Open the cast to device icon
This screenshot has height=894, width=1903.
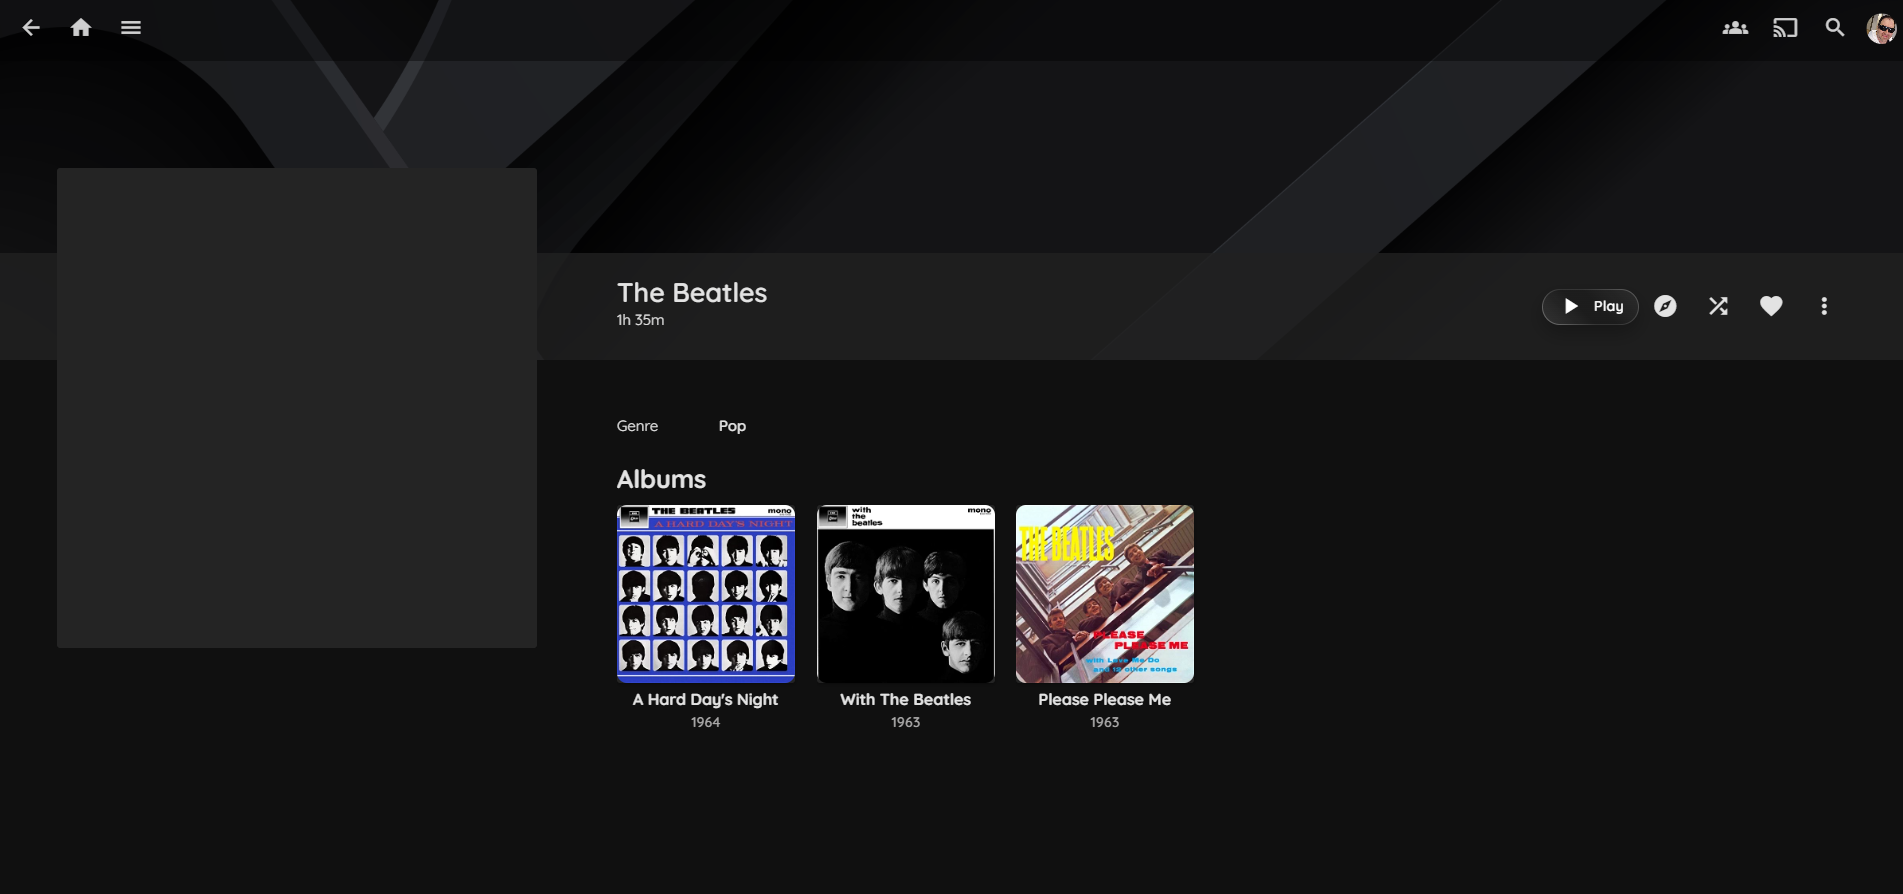pos(1785,28)
